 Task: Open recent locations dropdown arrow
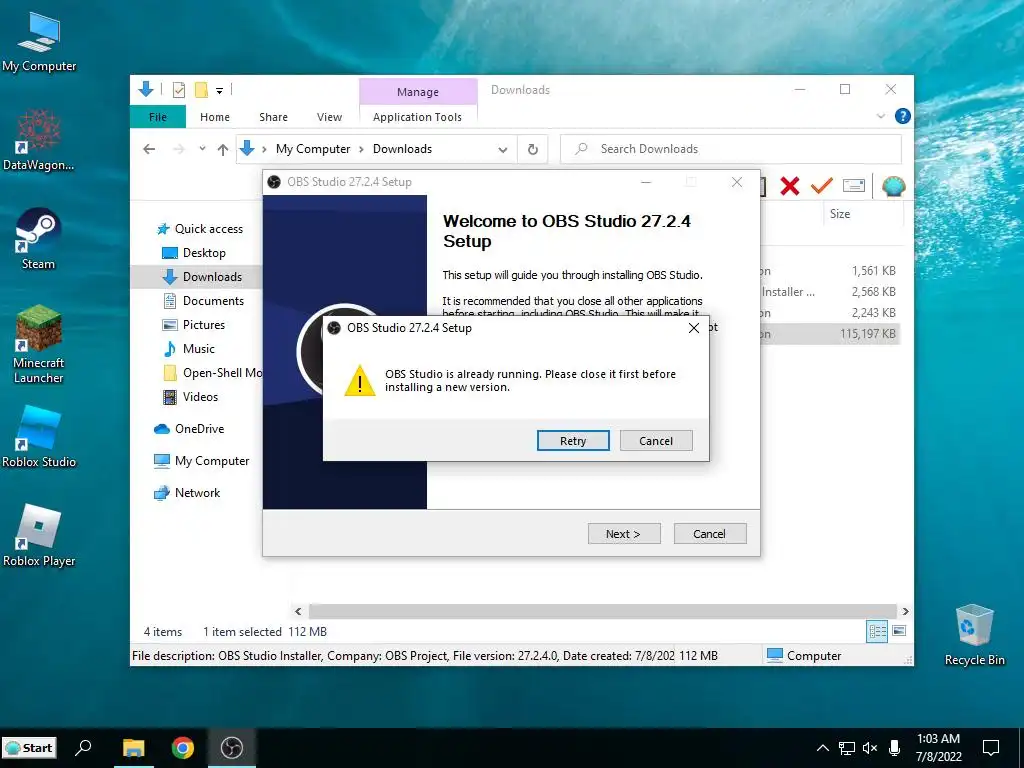coord(202,149)
